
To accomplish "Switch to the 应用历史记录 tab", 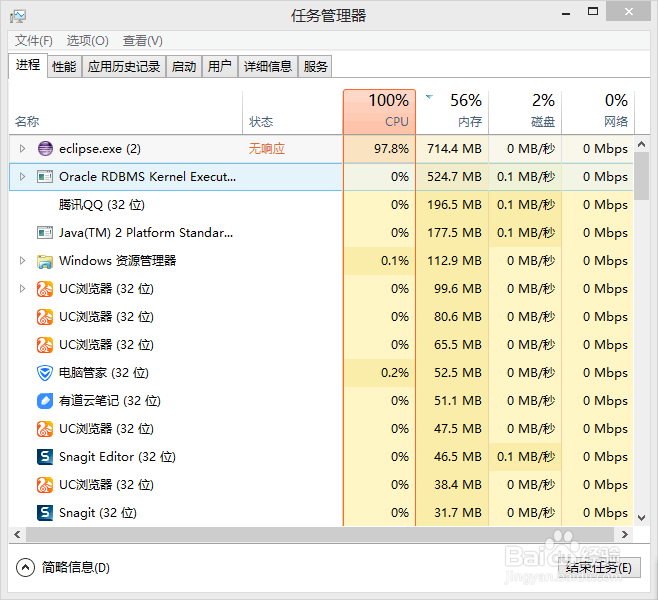I will coord(124,66).
